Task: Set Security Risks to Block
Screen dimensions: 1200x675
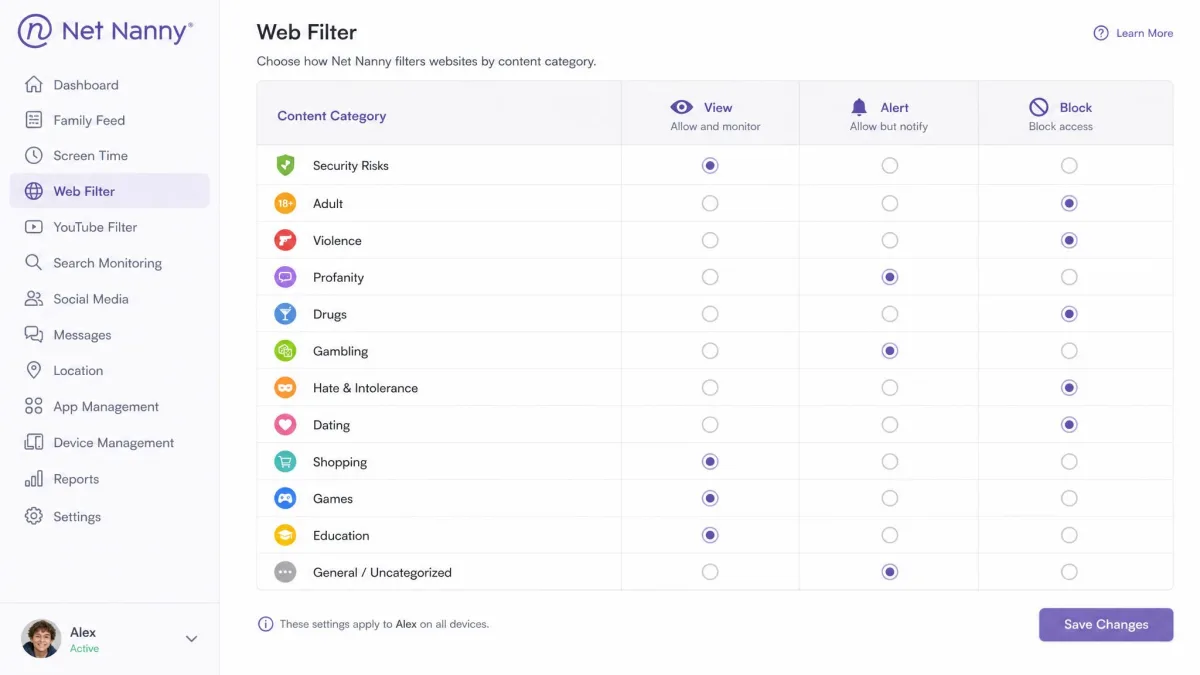Action: [1069, 166]
